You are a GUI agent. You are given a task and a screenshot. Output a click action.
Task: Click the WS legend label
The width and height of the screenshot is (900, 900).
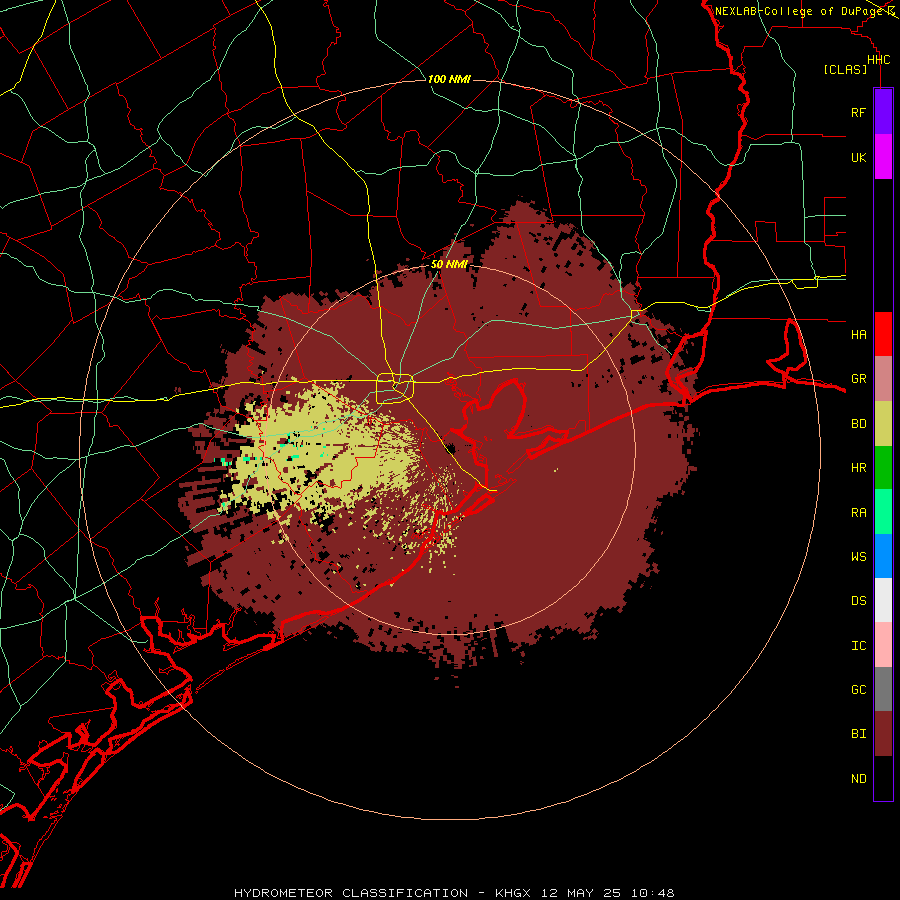coord(858,557)
